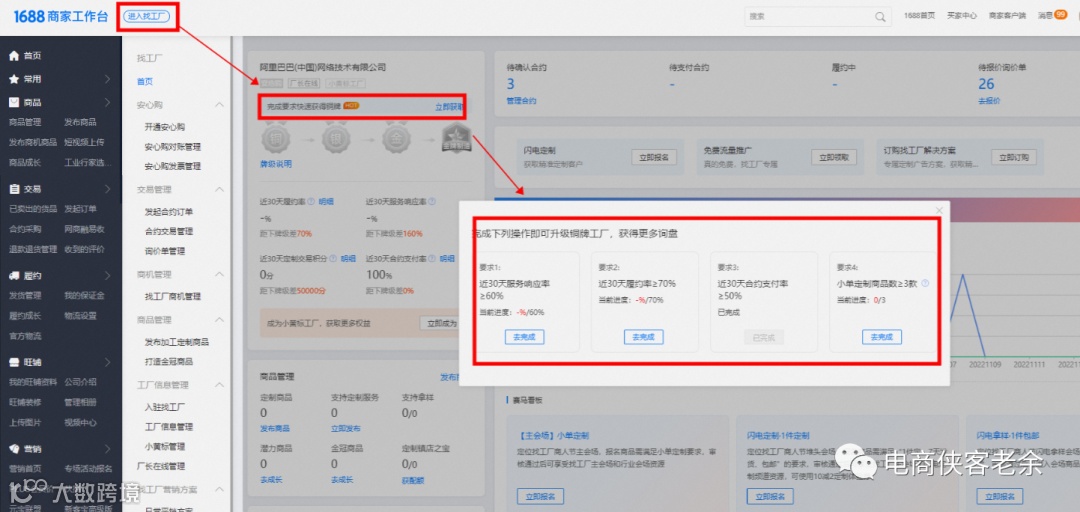
Task: Collapse the 商机管理 submenu group
Action: point(220,274)
